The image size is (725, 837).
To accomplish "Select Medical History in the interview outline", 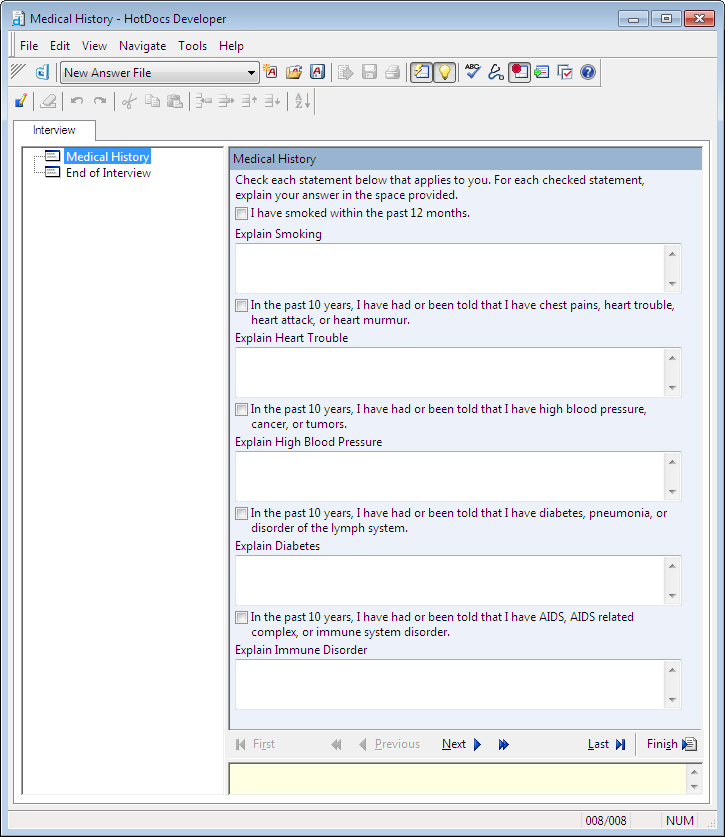I will 107,157.
